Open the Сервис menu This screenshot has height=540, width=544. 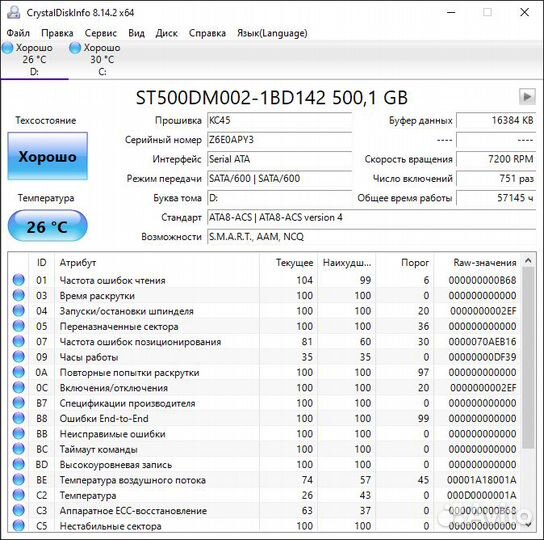point(101,33)
